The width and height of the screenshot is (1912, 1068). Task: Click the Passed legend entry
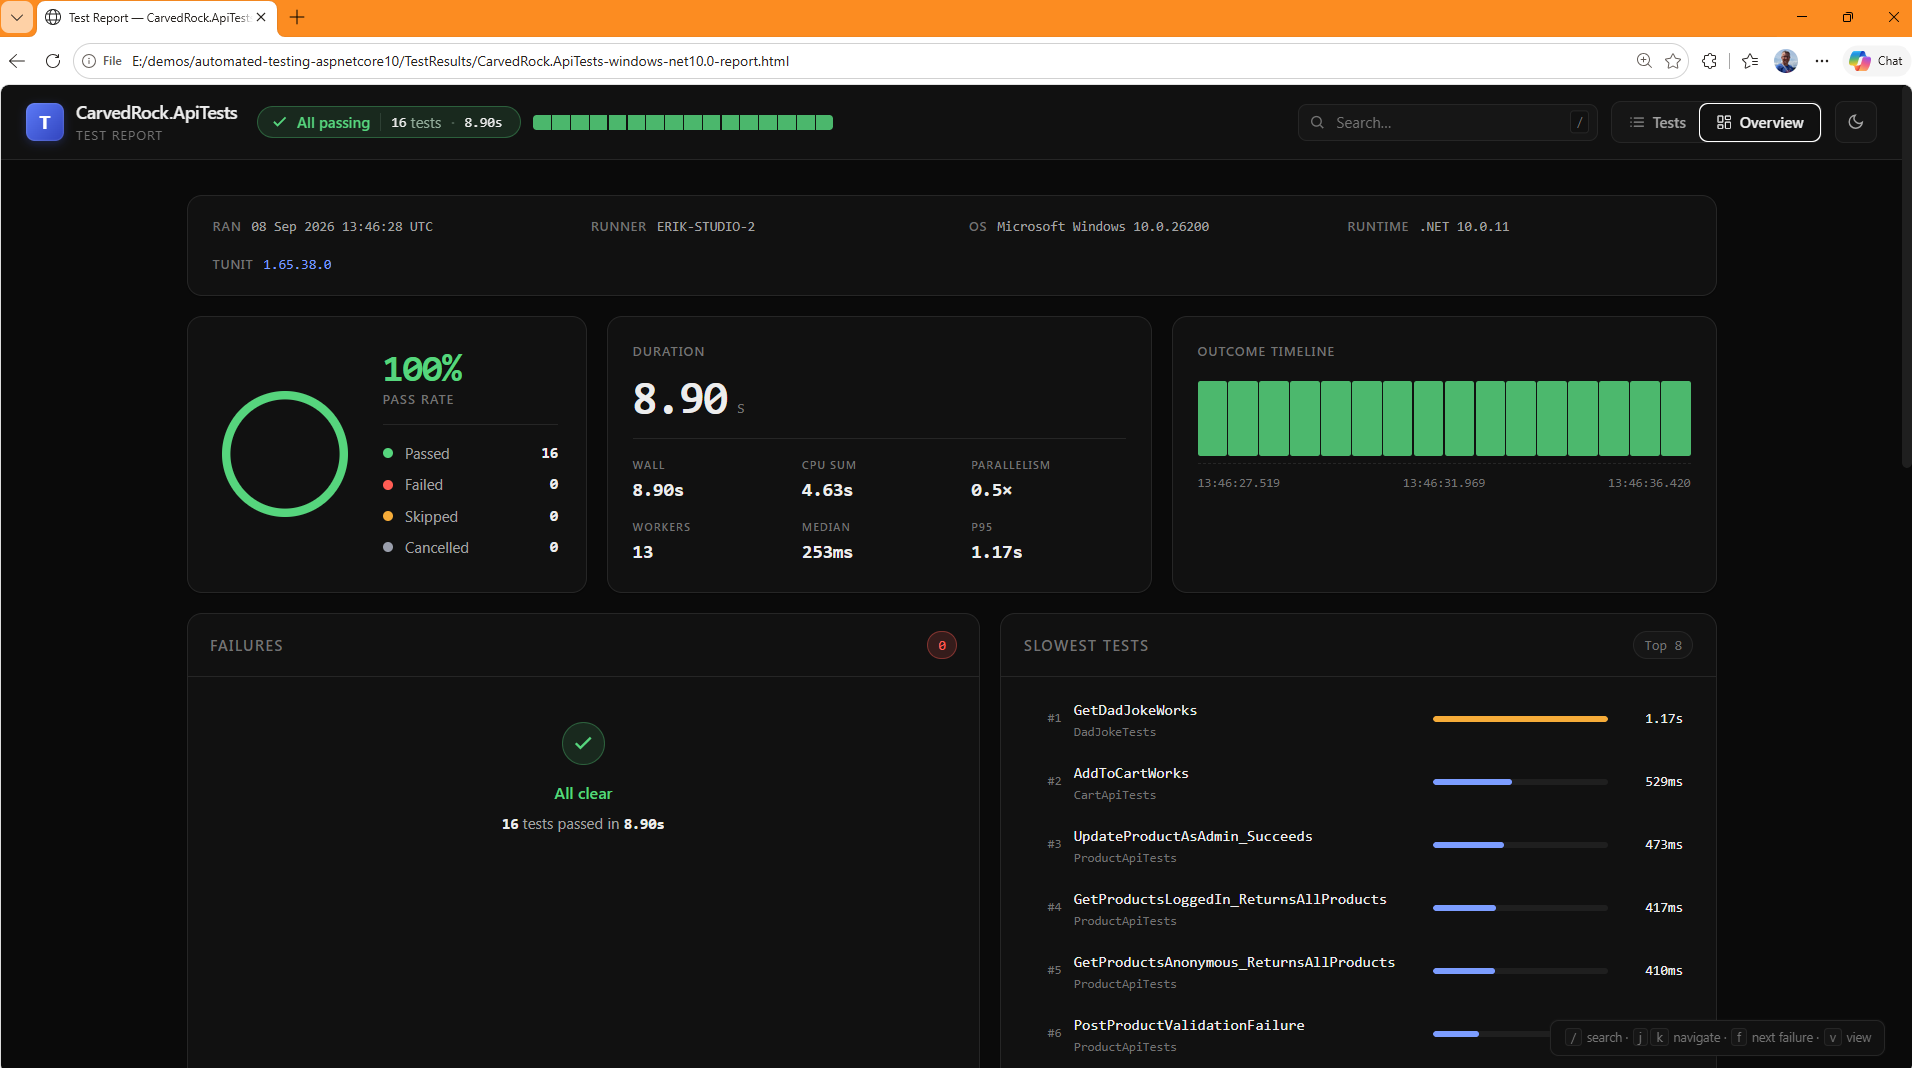pos(470,454)
